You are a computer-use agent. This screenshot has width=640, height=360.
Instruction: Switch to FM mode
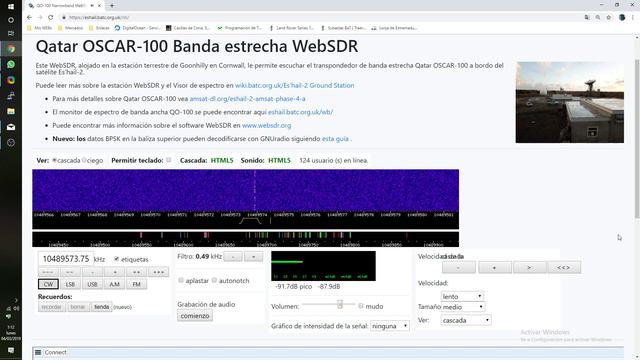[136, 284]
